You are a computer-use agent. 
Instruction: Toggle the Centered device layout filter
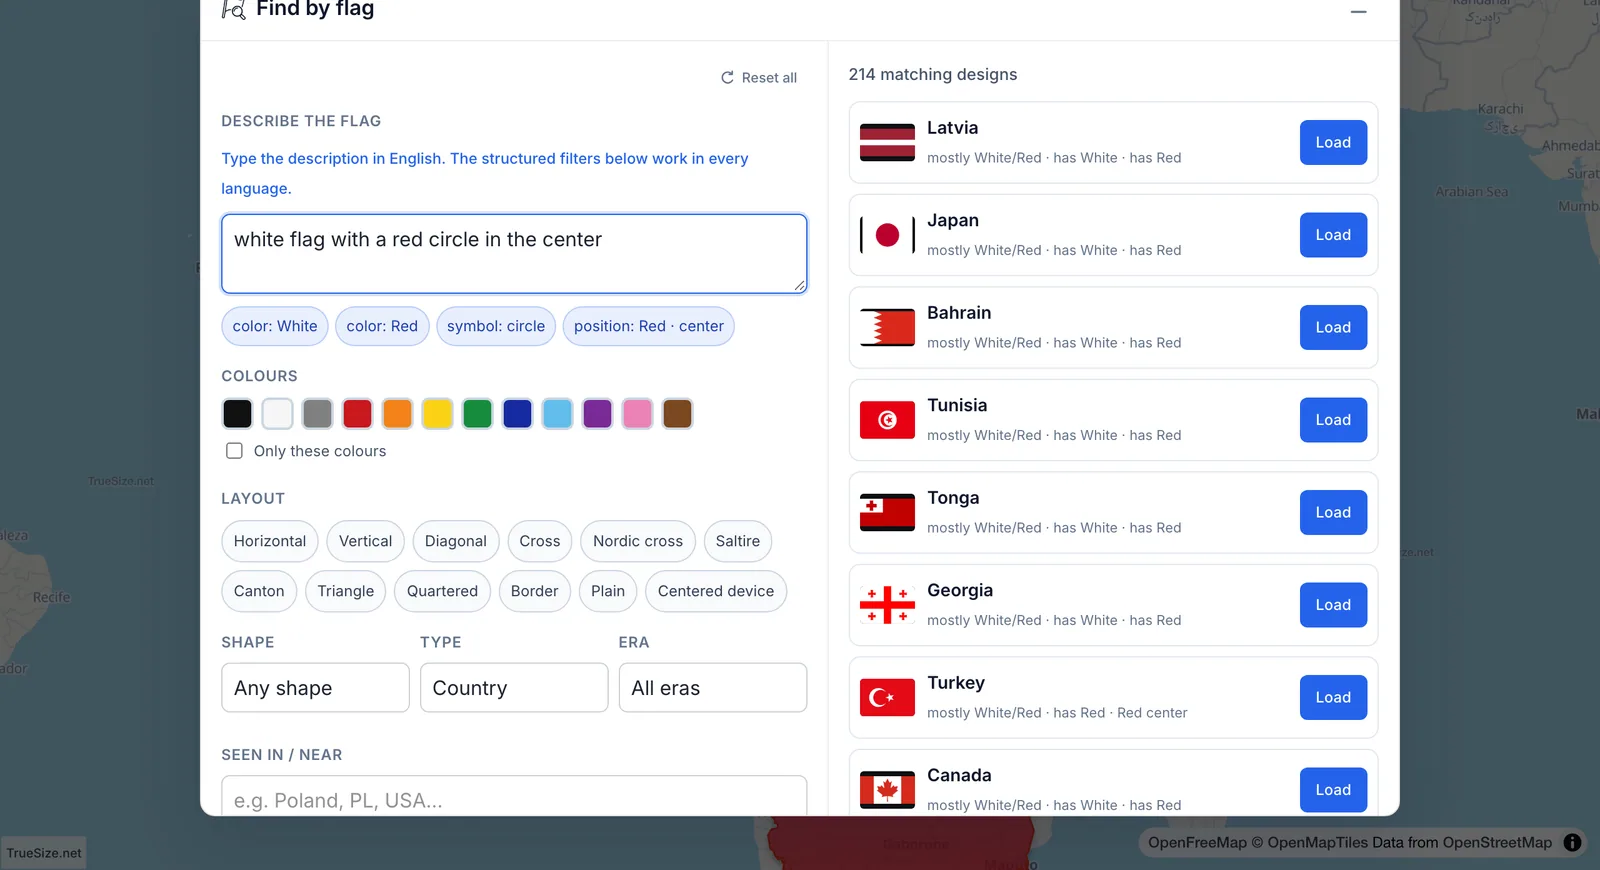716,591
